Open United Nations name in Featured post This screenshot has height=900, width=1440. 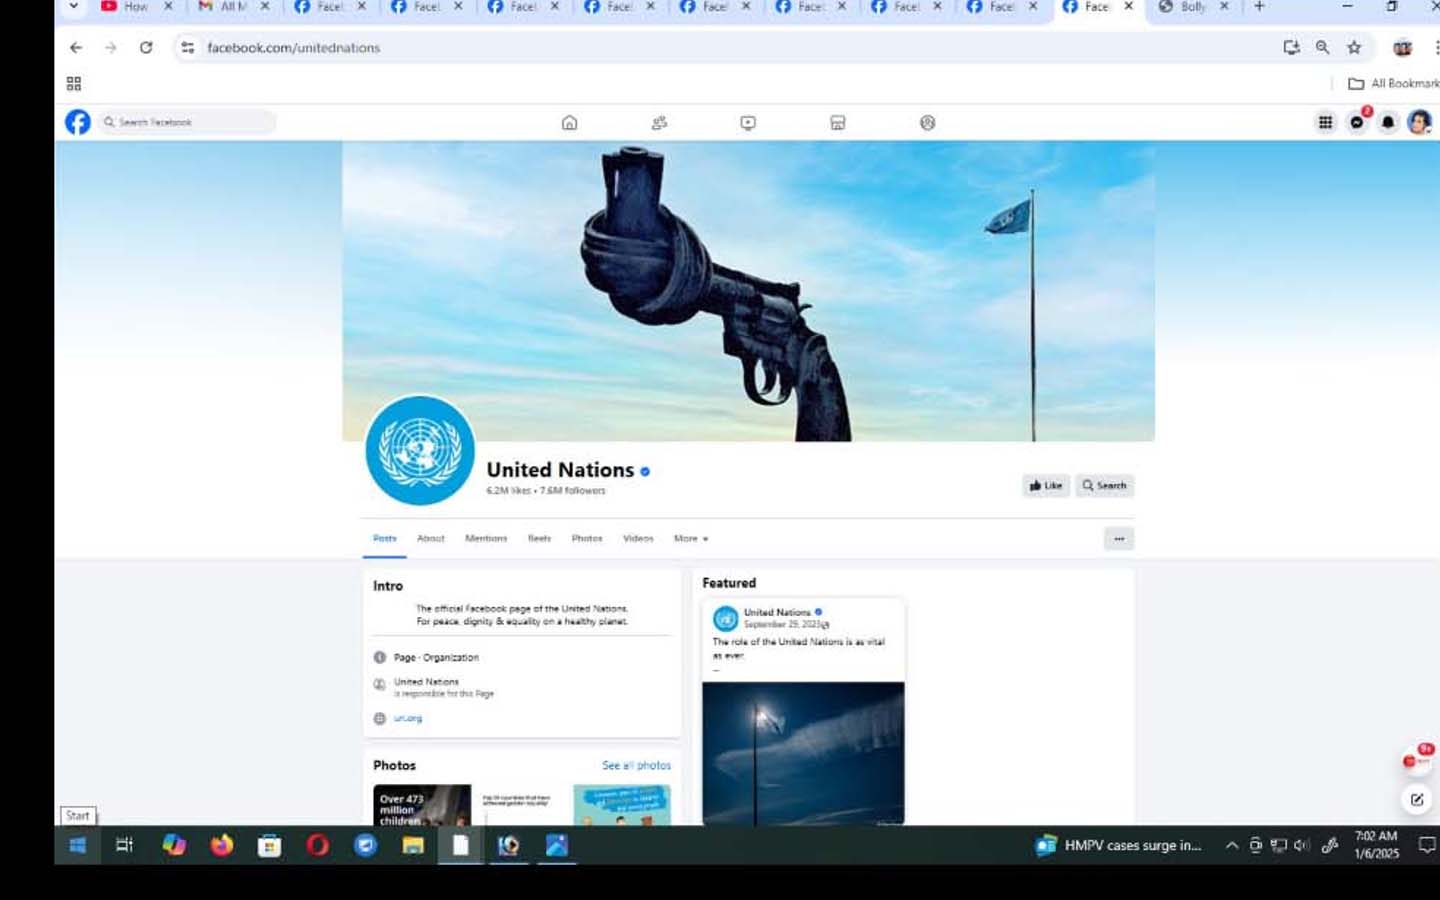(x=777, y=612)
